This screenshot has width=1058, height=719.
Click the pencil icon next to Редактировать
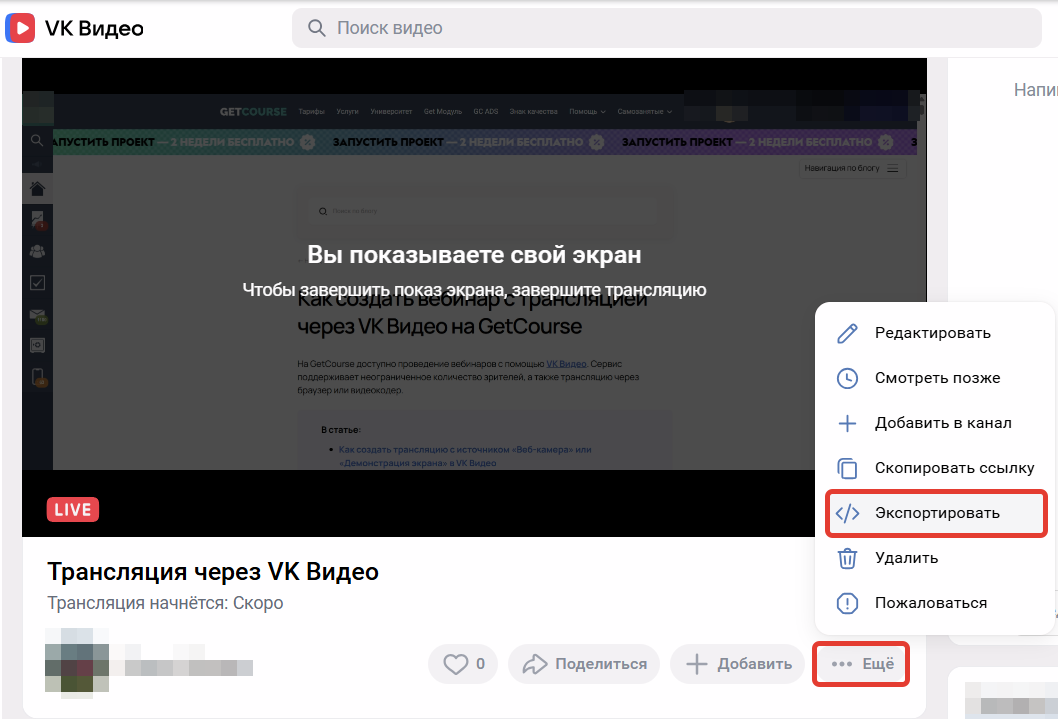[x=847, y=333]
